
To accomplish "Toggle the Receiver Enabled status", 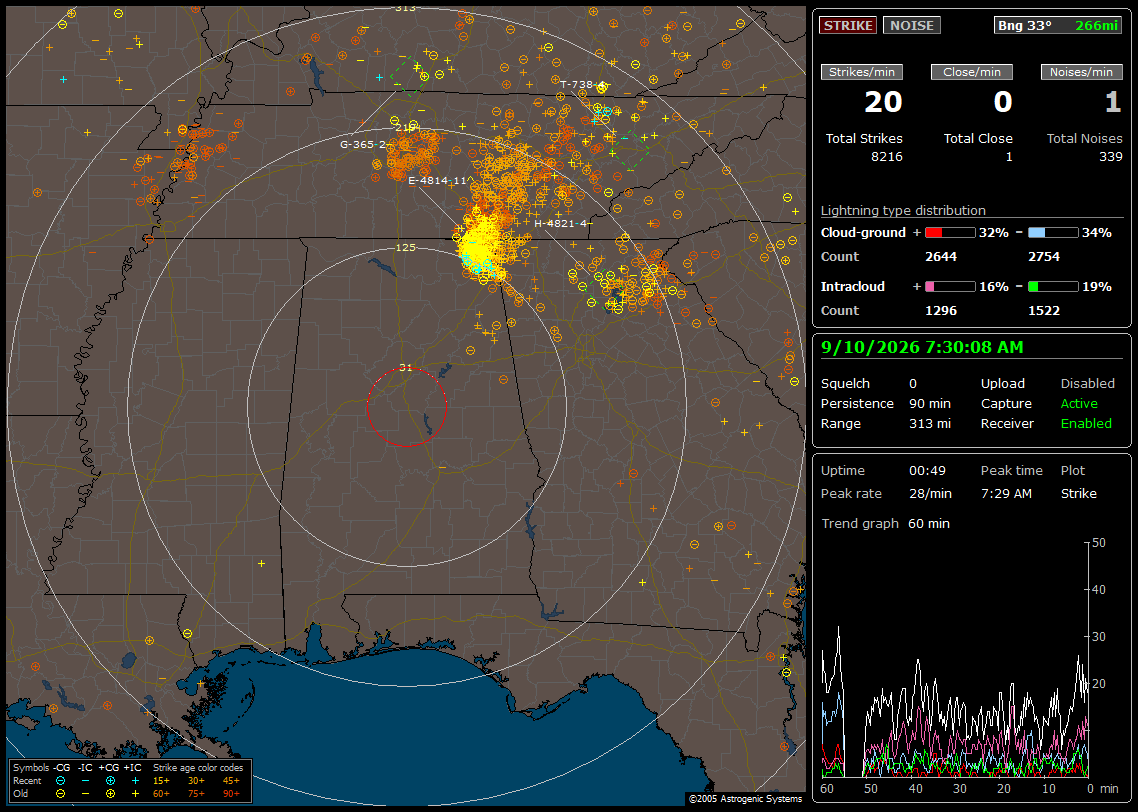I will pos(1086,424).
